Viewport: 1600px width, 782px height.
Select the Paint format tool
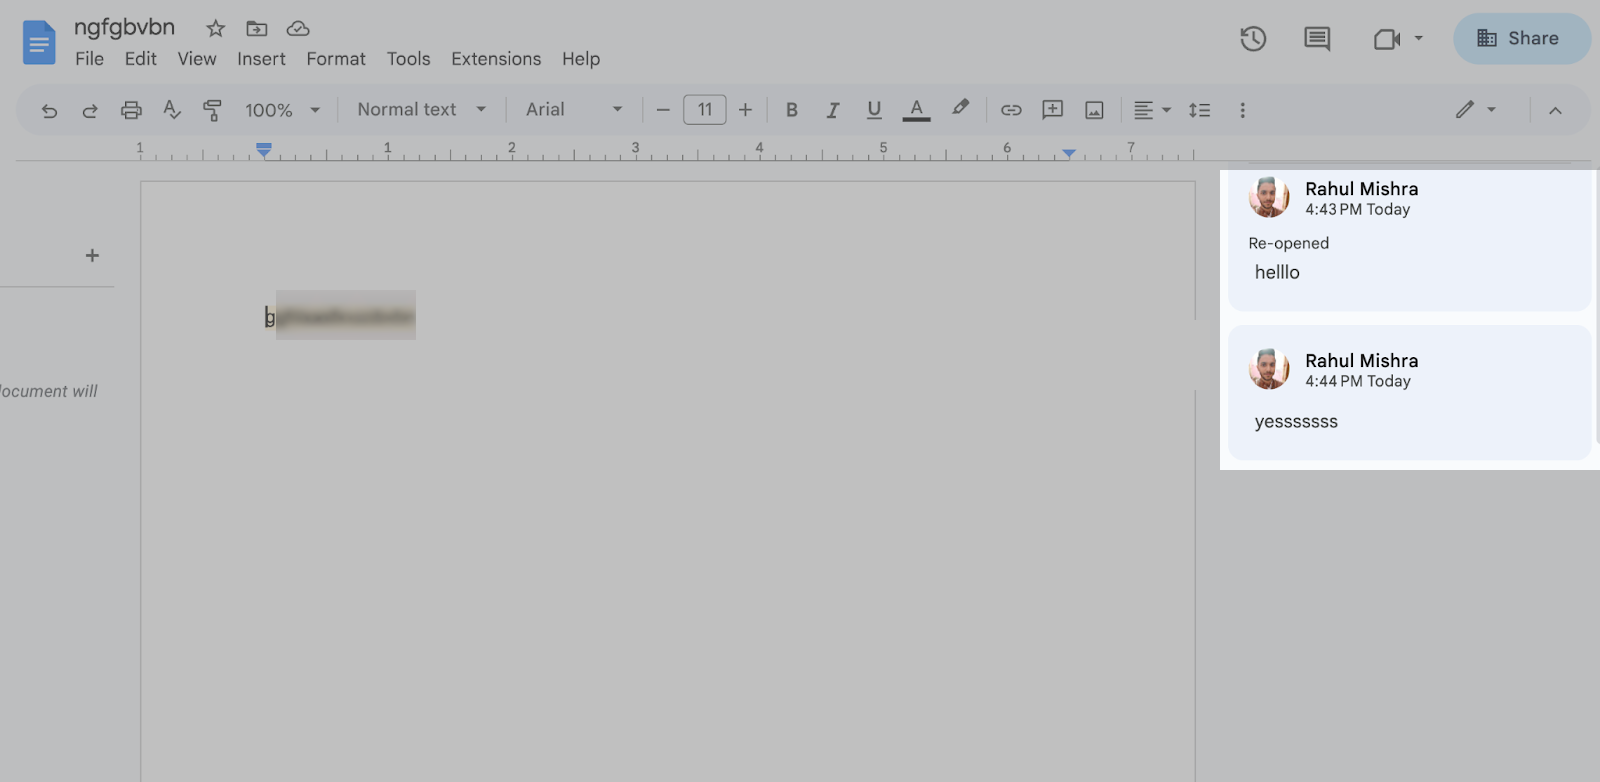[212, 110]
